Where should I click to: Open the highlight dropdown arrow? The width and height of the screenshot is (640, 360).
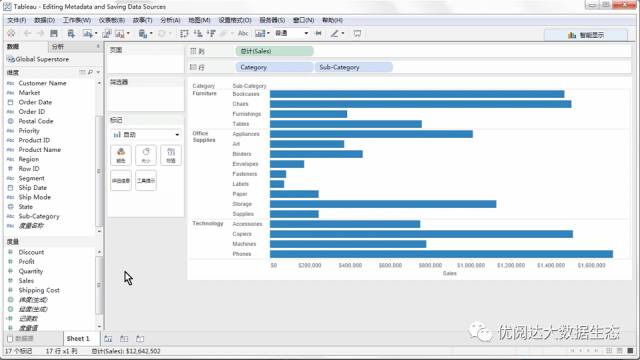(x=343, y=33)
